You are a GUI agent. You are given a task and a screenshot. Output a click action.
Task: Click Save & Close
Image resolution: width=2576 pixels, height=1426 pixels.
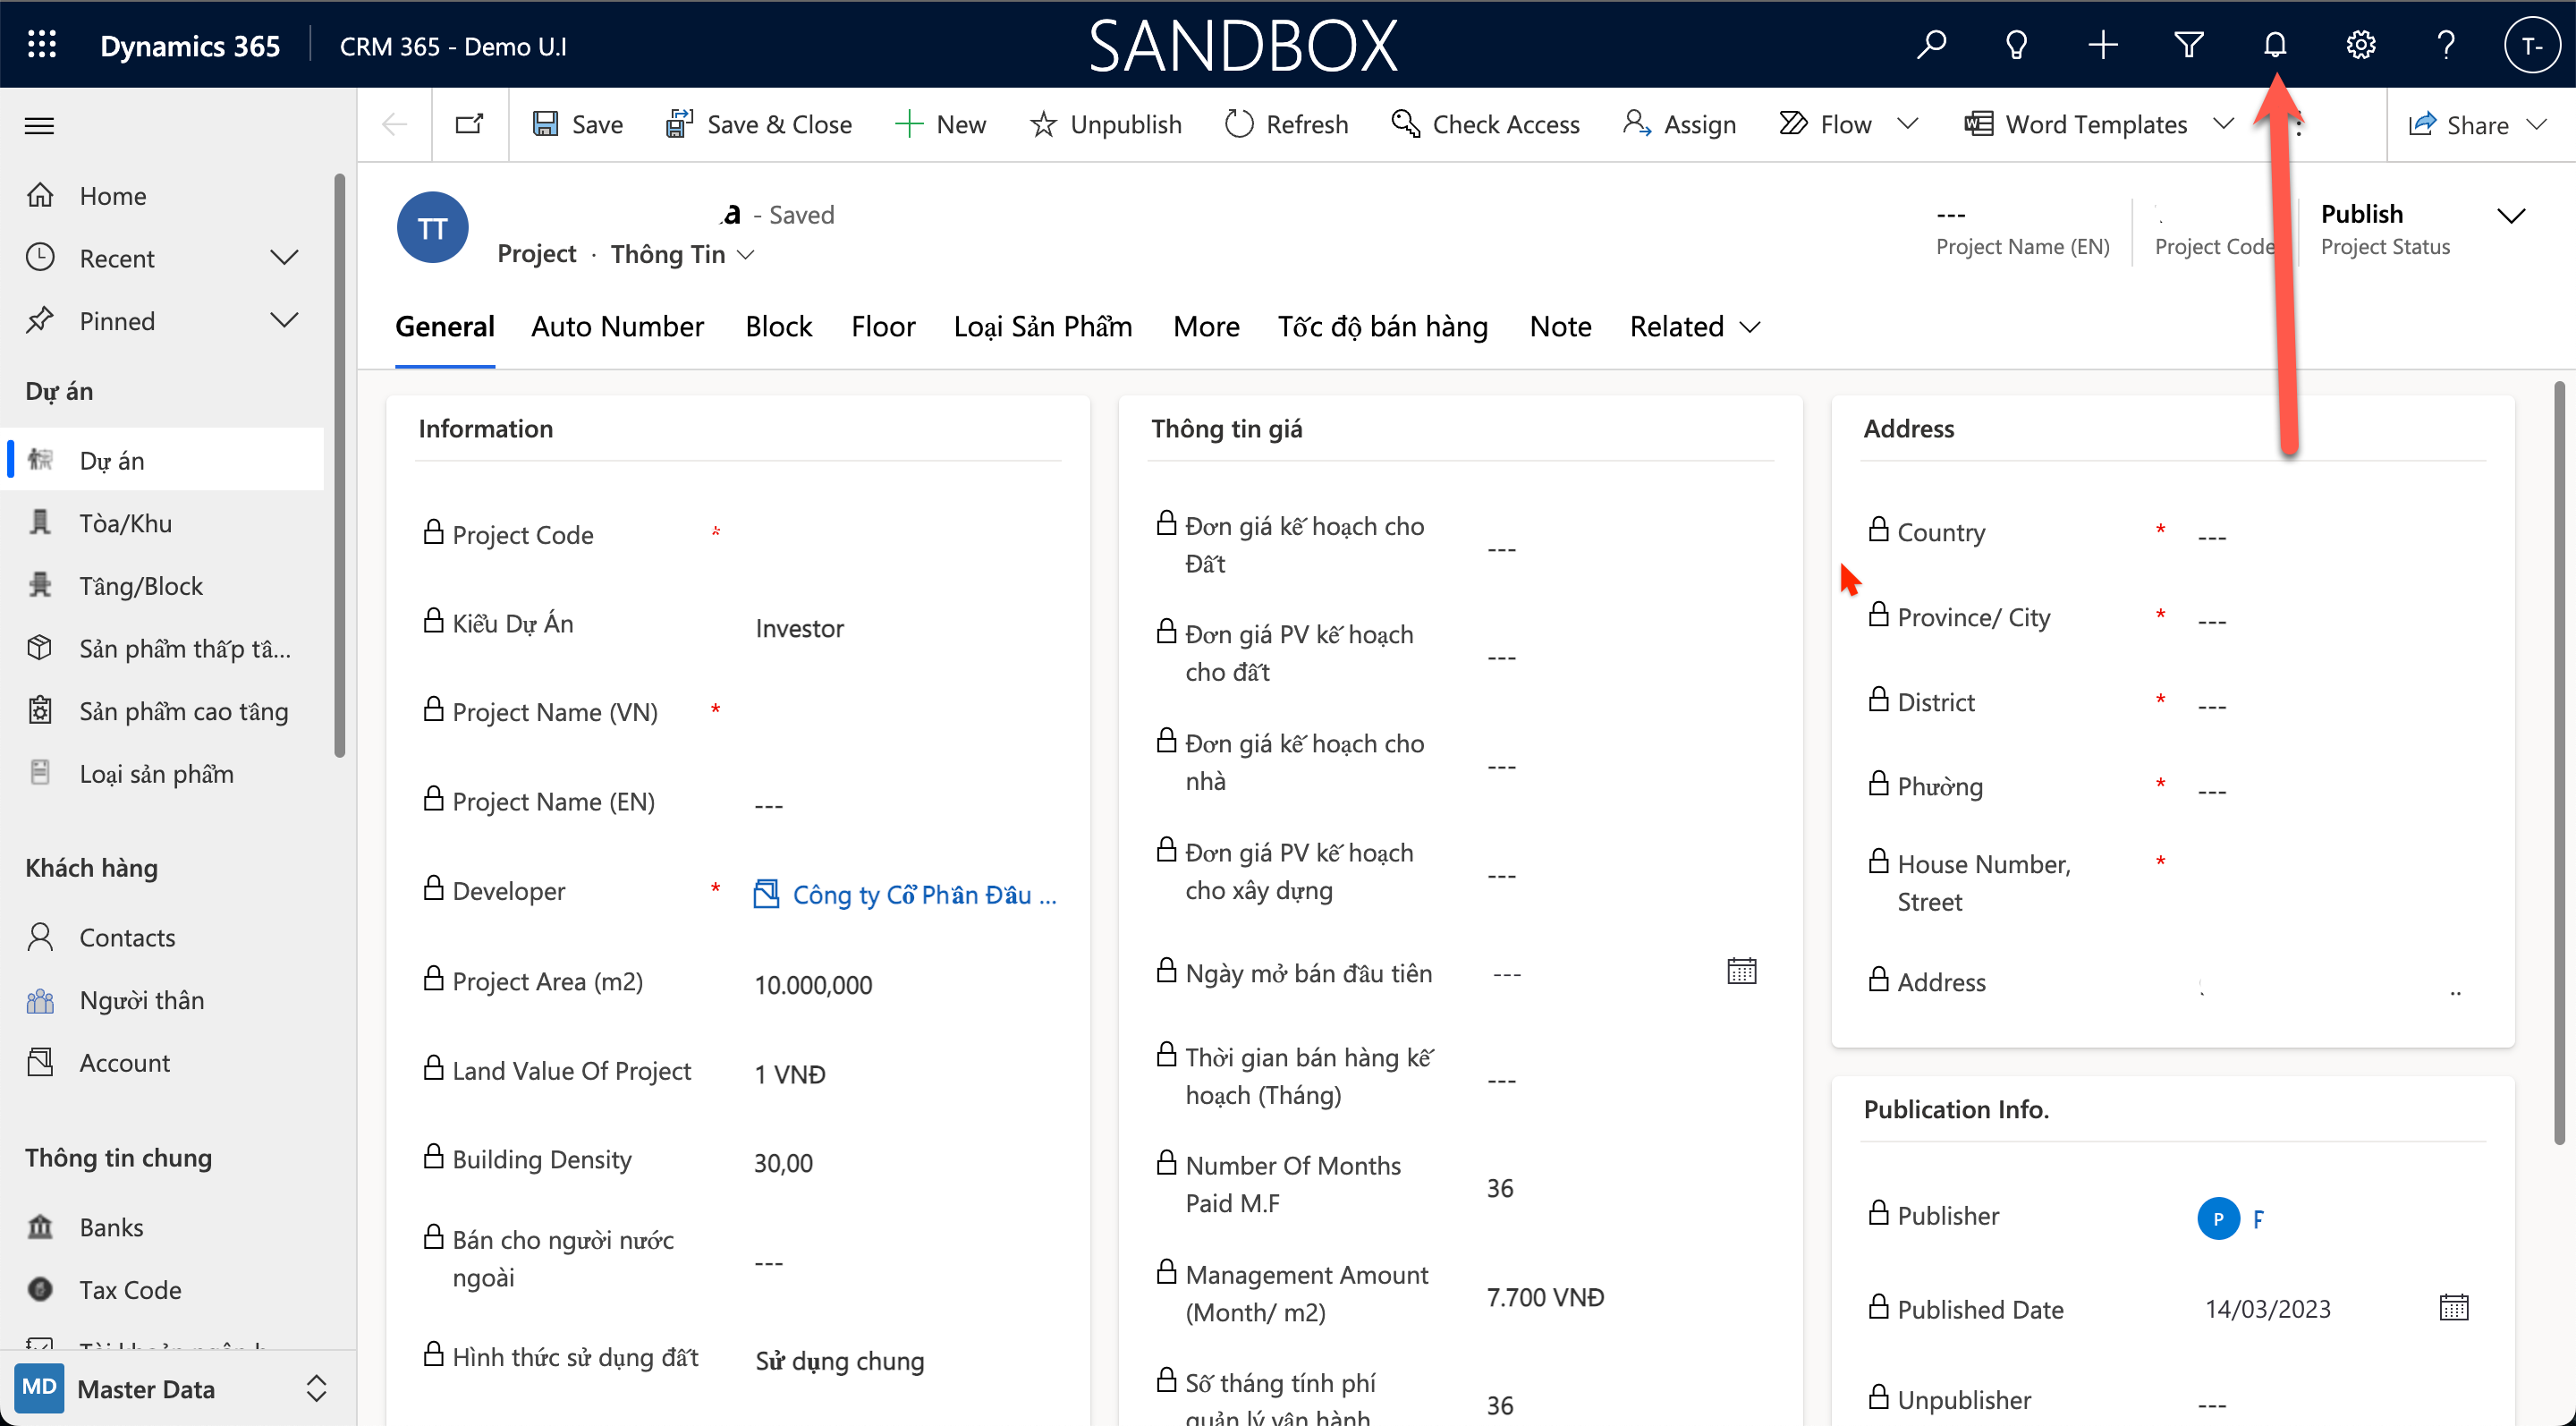pyautogui.click(x=759, y=124)
